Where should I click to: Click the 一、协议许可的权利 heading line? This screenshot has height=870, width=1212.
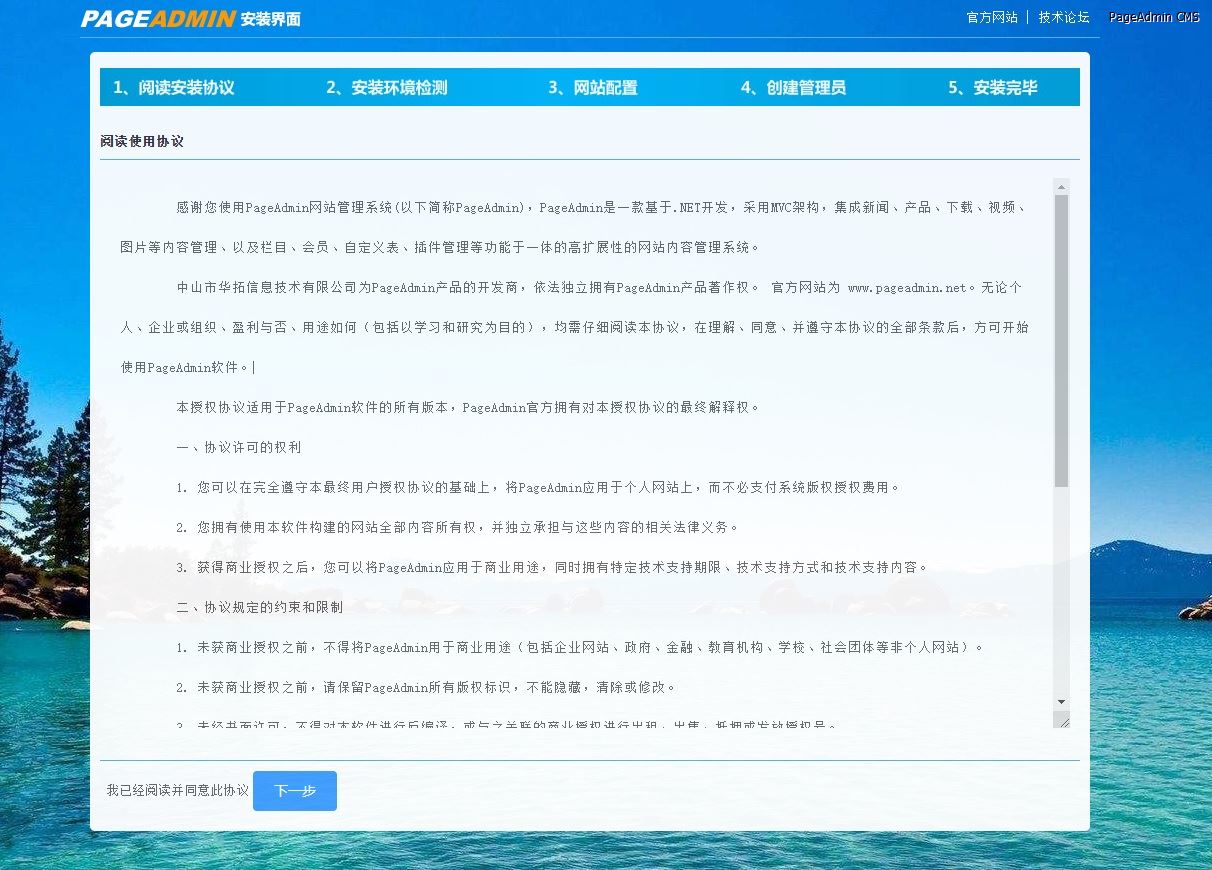click(239, 448)
